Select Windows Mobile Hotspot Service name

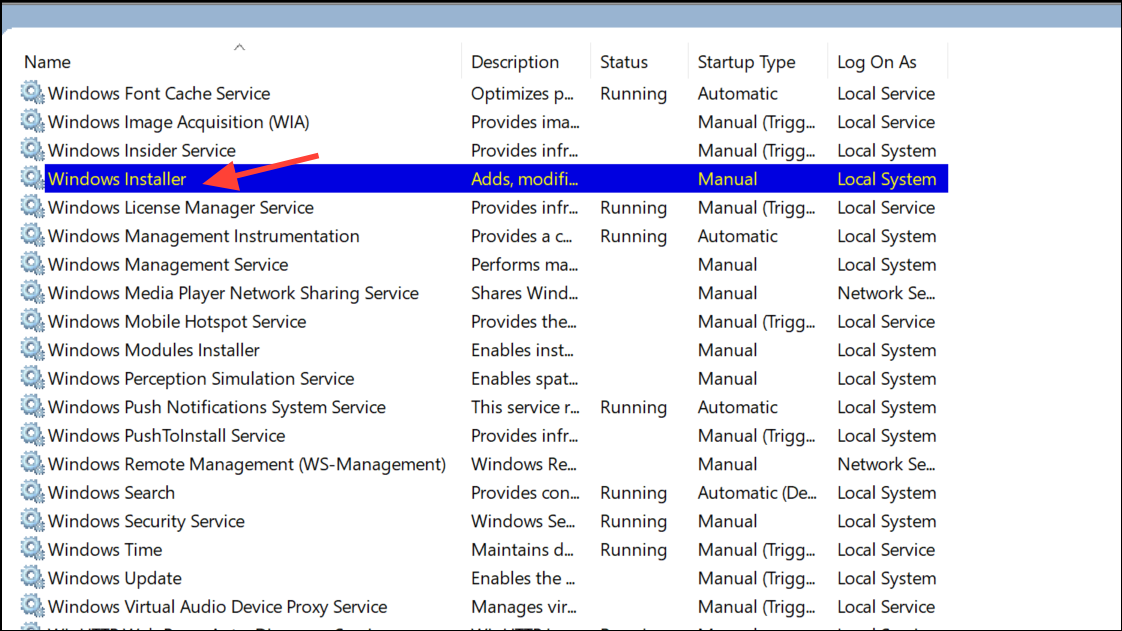tap(177, 322)
